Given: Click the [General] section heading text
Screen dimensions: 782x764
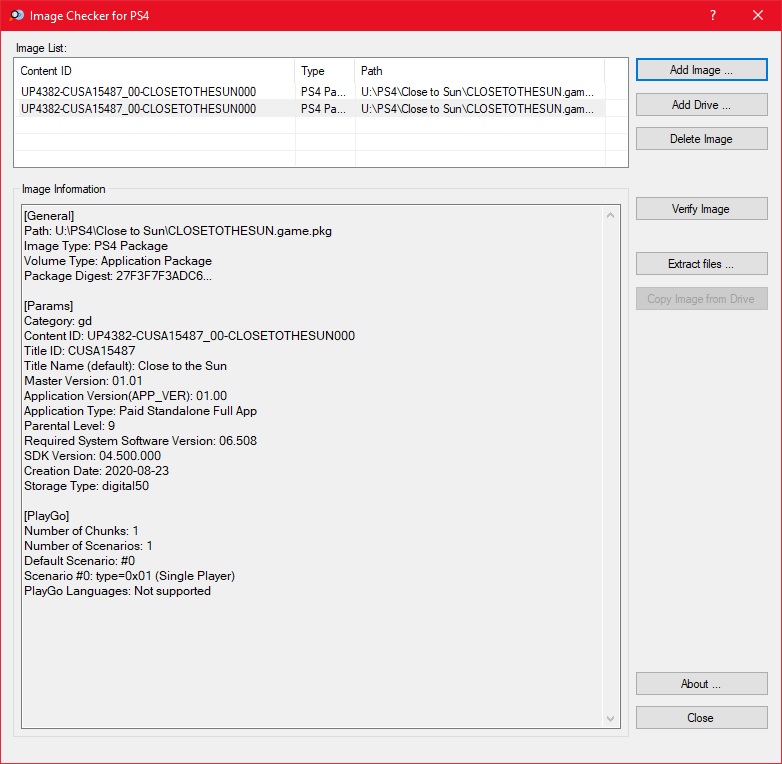Looking at the screenshot, I should [x=49, y=215].
